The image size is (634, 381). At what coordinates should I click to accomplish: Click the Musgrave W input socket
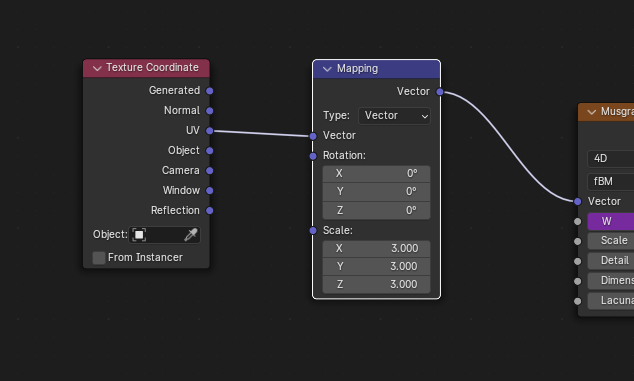click(578, 221)
